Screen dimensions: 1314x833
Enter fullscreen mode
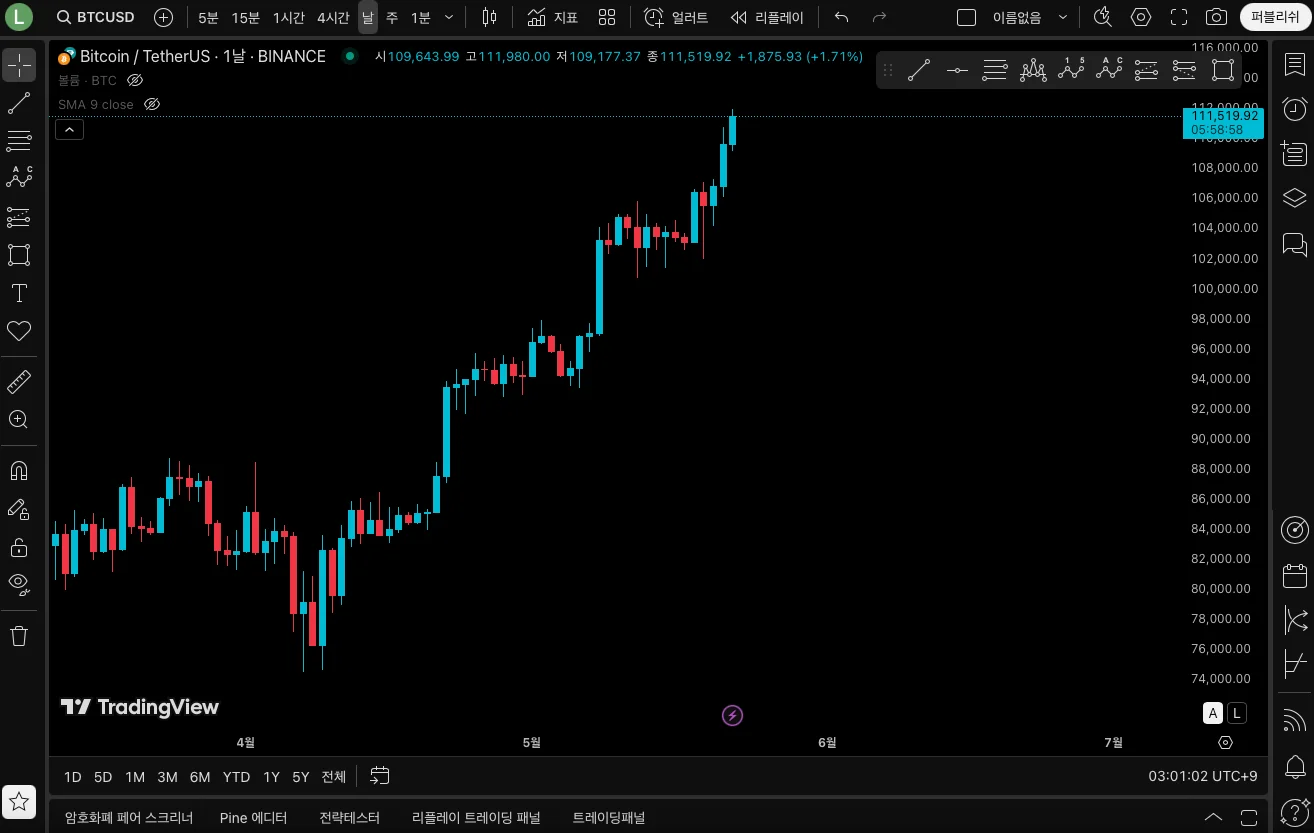pos(1179,17)
